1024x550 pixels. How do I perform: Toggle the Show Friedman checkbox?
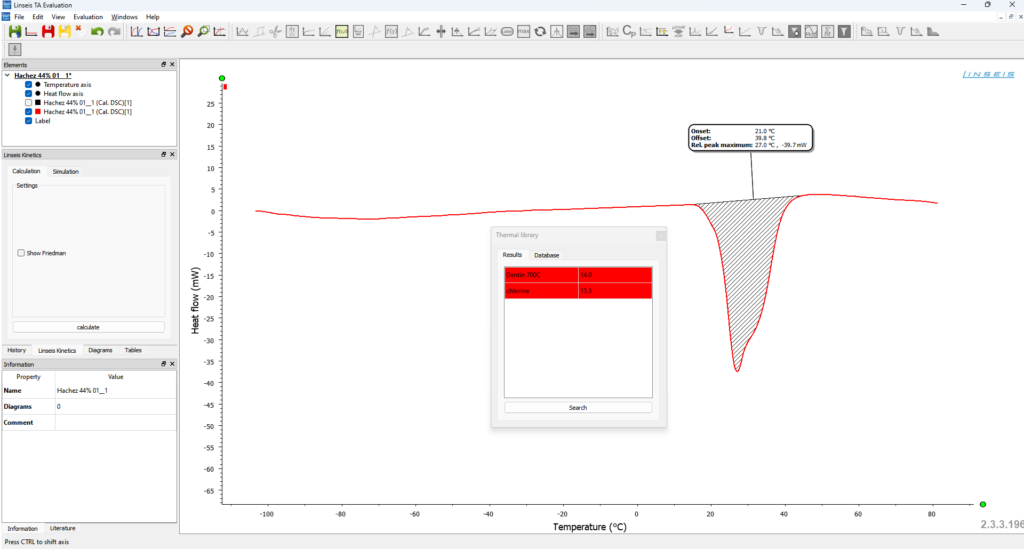point(21,253)
